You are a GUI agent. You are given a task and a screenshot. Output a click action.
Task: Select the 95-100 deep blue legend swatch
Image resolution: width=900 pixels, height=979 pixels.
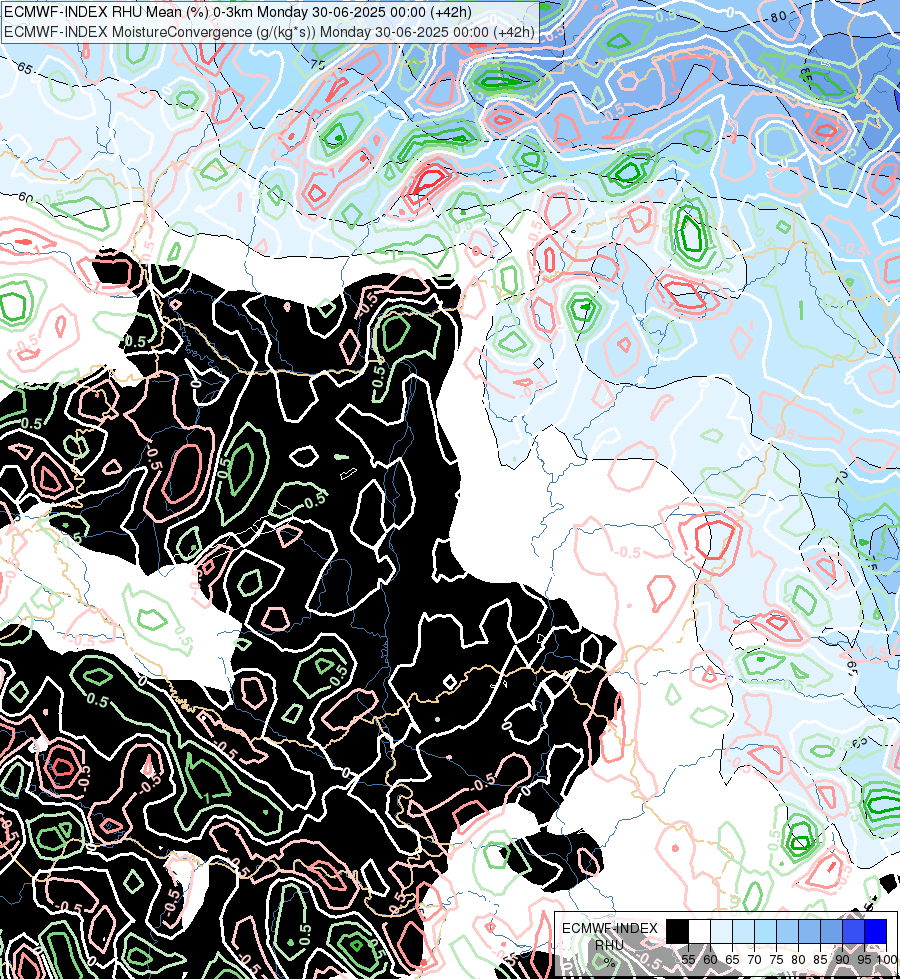pos(875,931)
